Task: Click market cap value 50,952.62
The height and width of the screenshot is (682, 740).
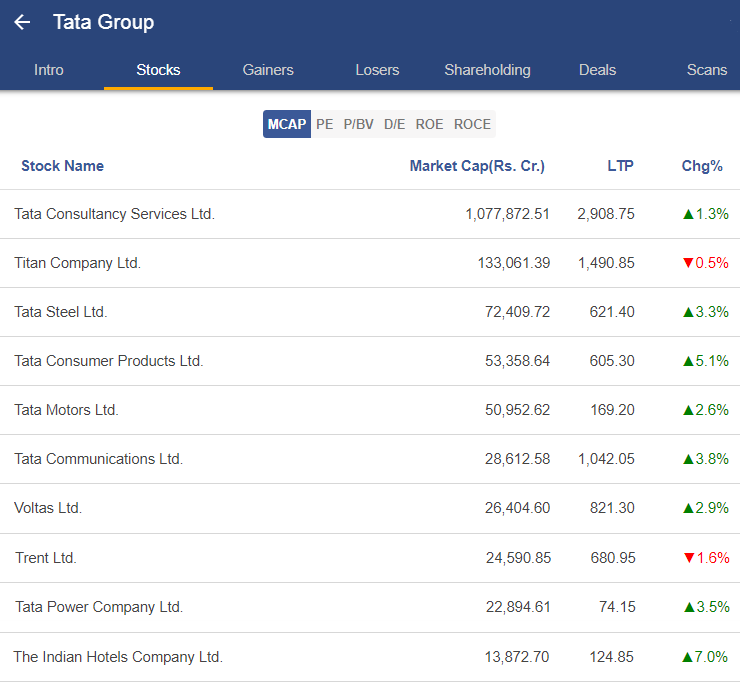Action: 517,410
